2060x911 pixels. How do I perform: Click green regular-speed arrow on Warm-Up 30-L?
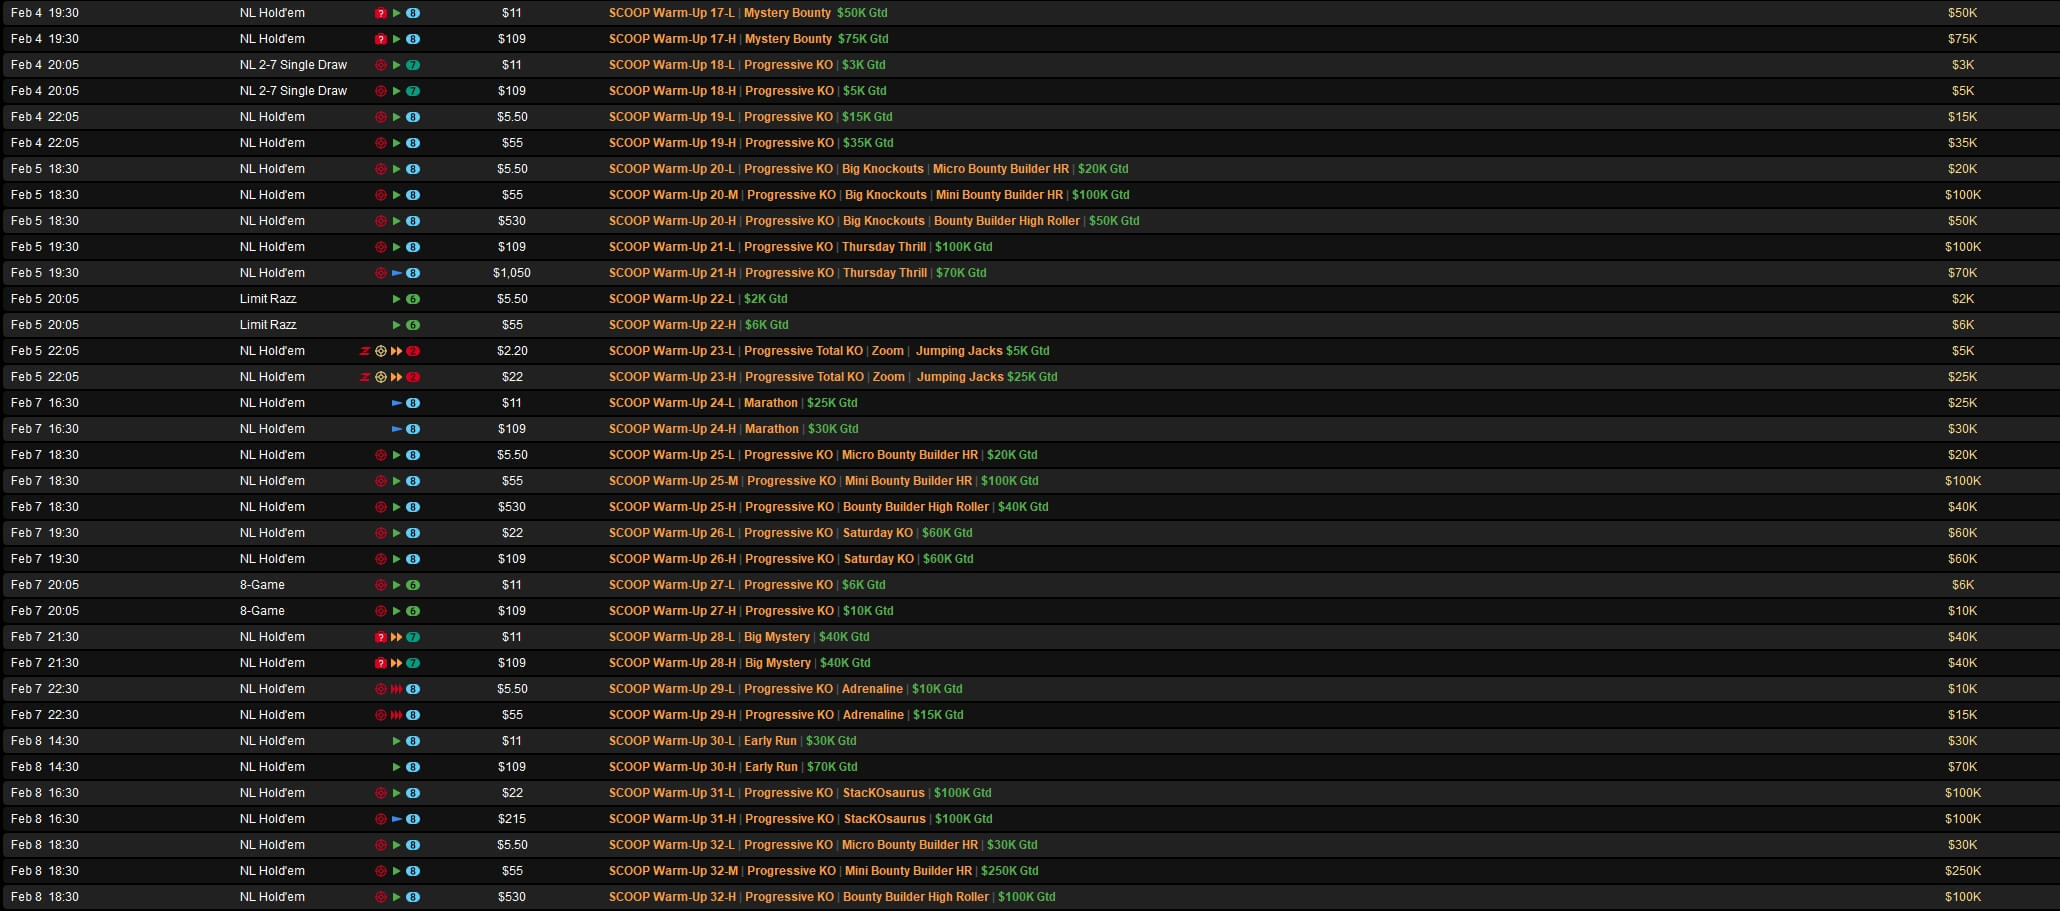point(396,741)
